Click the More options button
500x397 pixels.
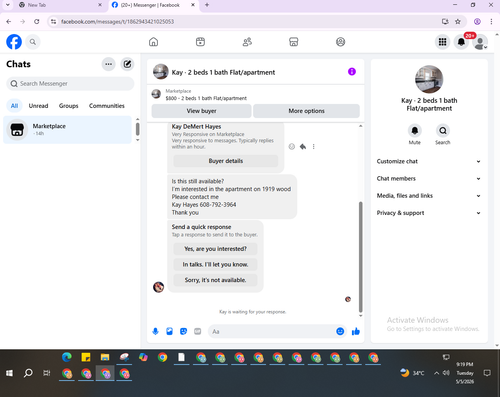coord(306,111)
